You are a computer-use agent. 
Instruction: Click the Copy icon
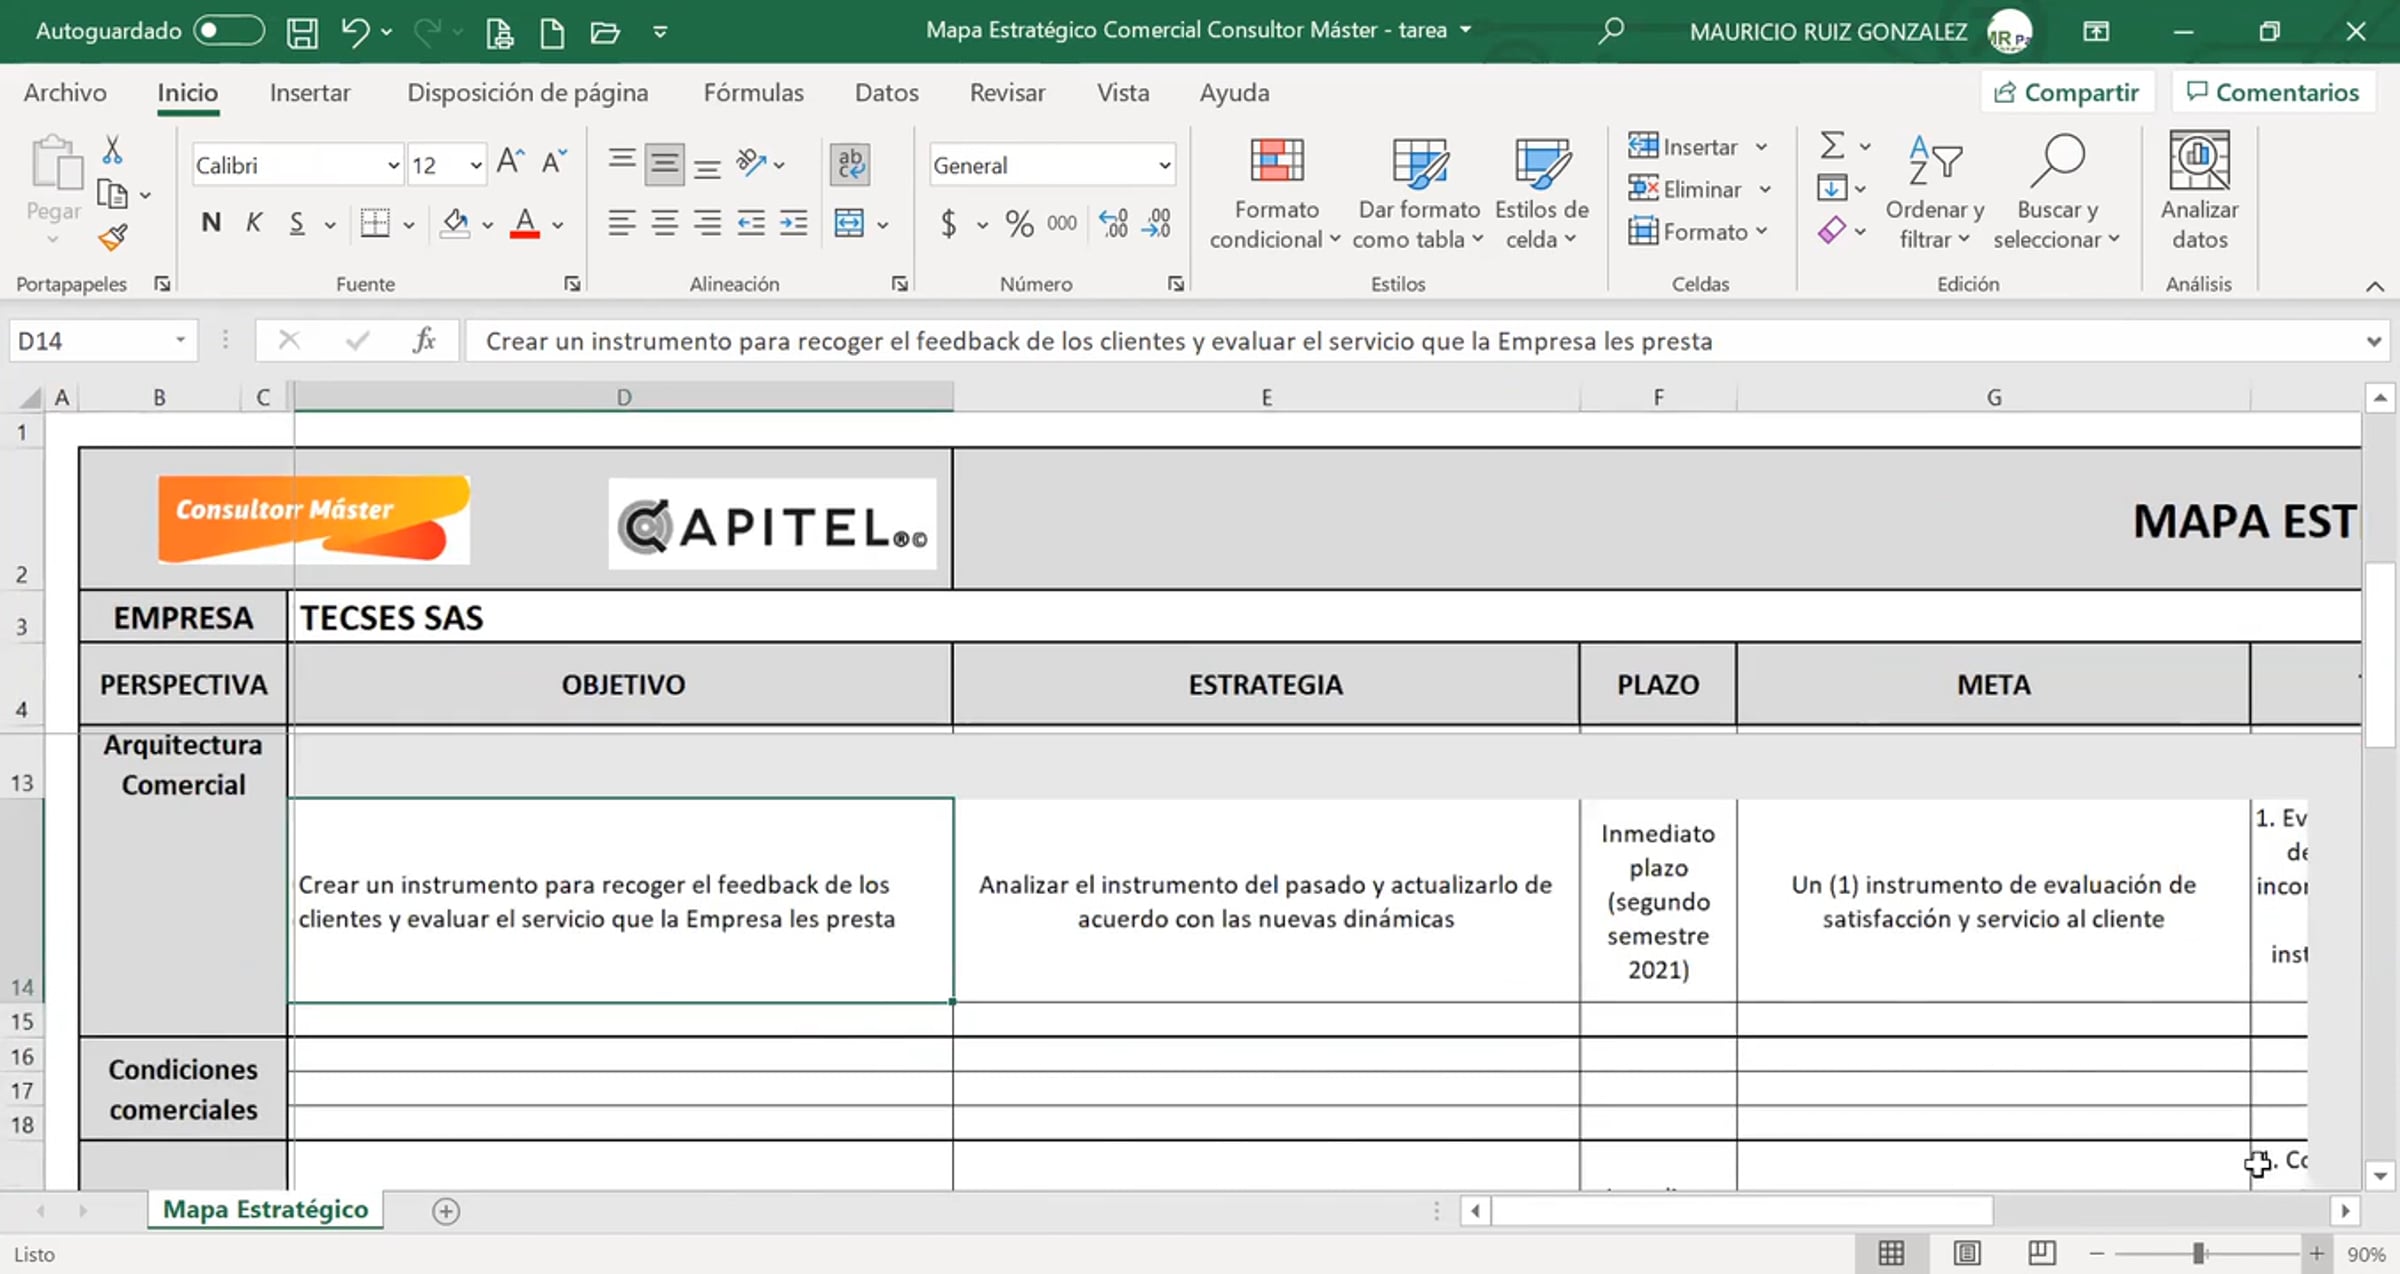[x=112, y=194]
